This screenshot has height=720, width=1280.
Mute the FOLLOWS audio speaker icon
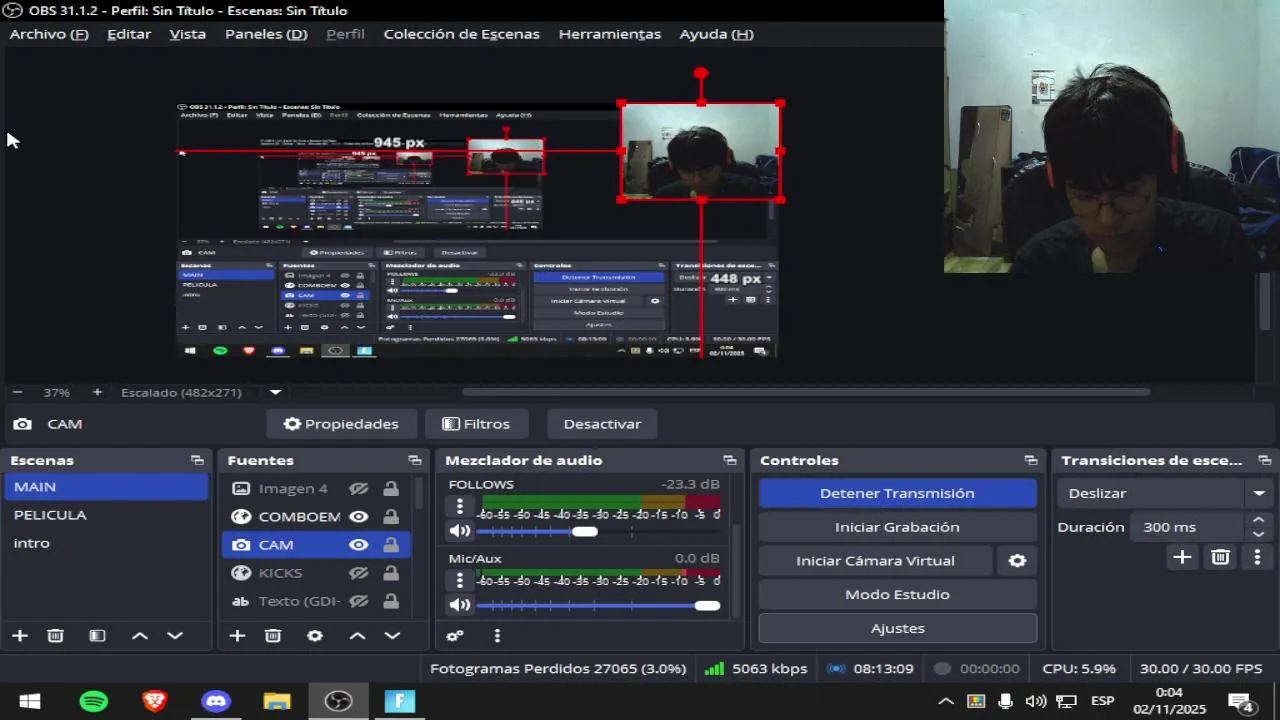click(460, 531)
